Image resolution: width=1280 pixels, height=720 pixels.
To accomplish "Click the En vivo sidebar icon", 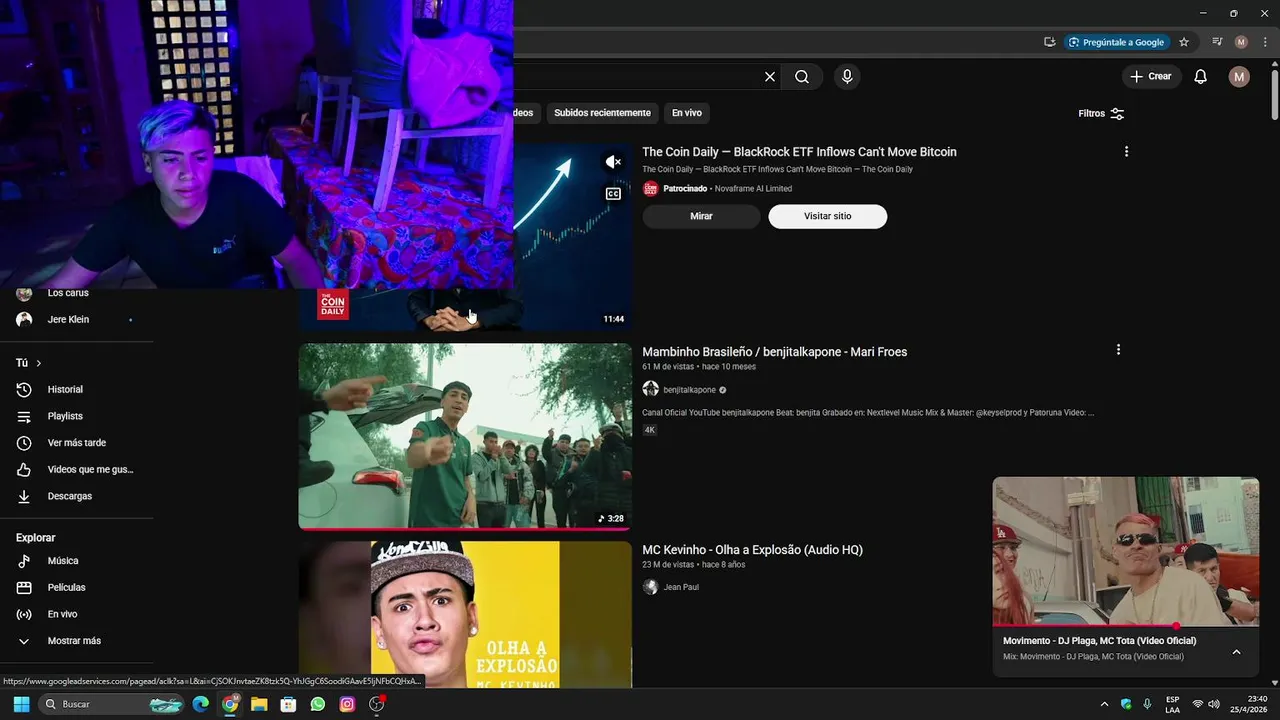I will [x=24, y=614].
